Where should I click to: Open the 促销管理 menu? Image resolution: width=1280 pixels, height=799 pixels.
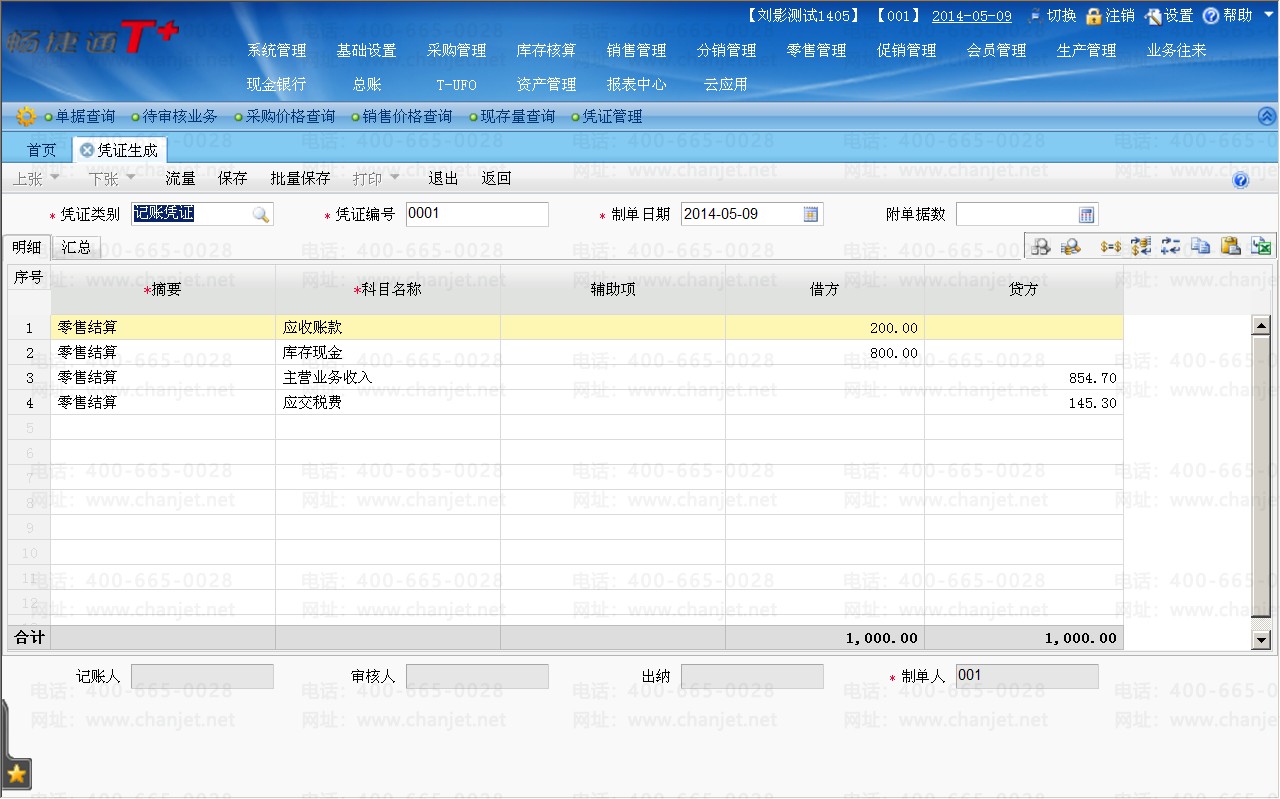point(907,50)
